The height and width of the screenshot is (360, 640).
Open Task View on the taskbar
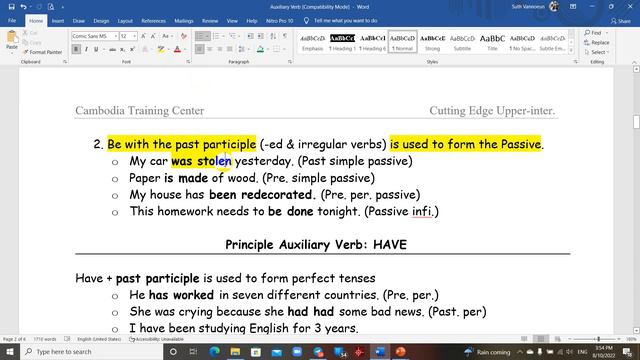[193, 351]
